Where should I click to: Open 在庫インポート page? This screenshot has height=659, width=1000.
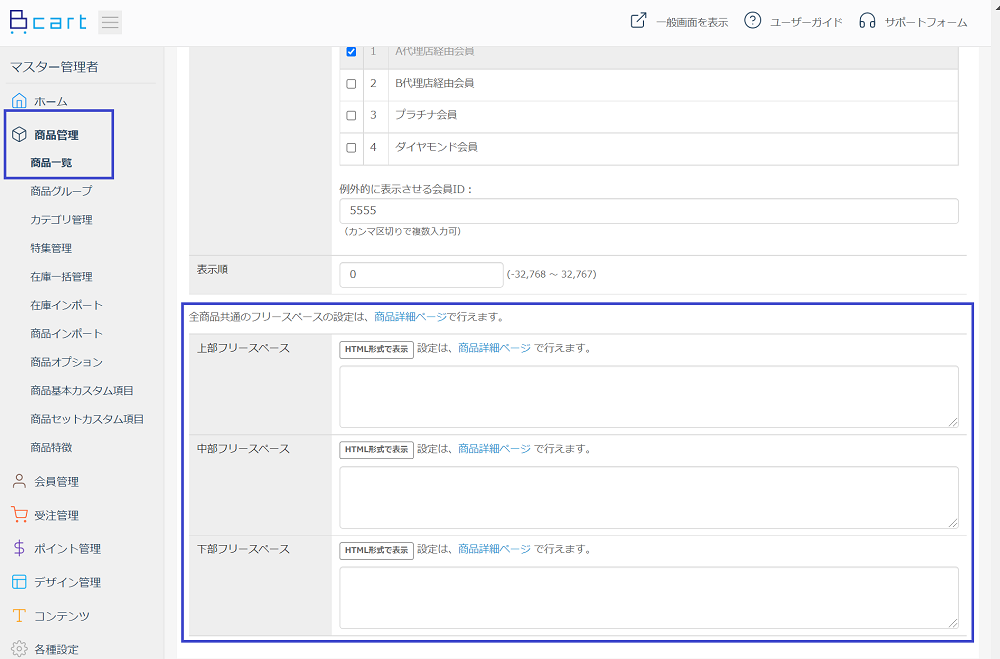click(66, 305)
